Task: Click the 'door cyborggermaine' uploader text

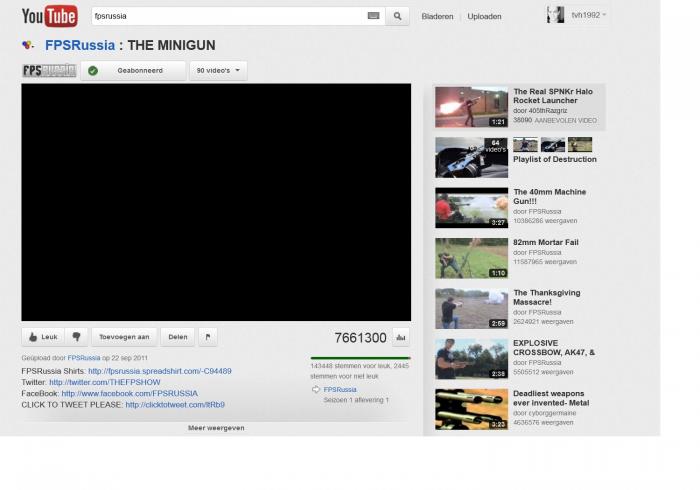Action: click(544, 413)
